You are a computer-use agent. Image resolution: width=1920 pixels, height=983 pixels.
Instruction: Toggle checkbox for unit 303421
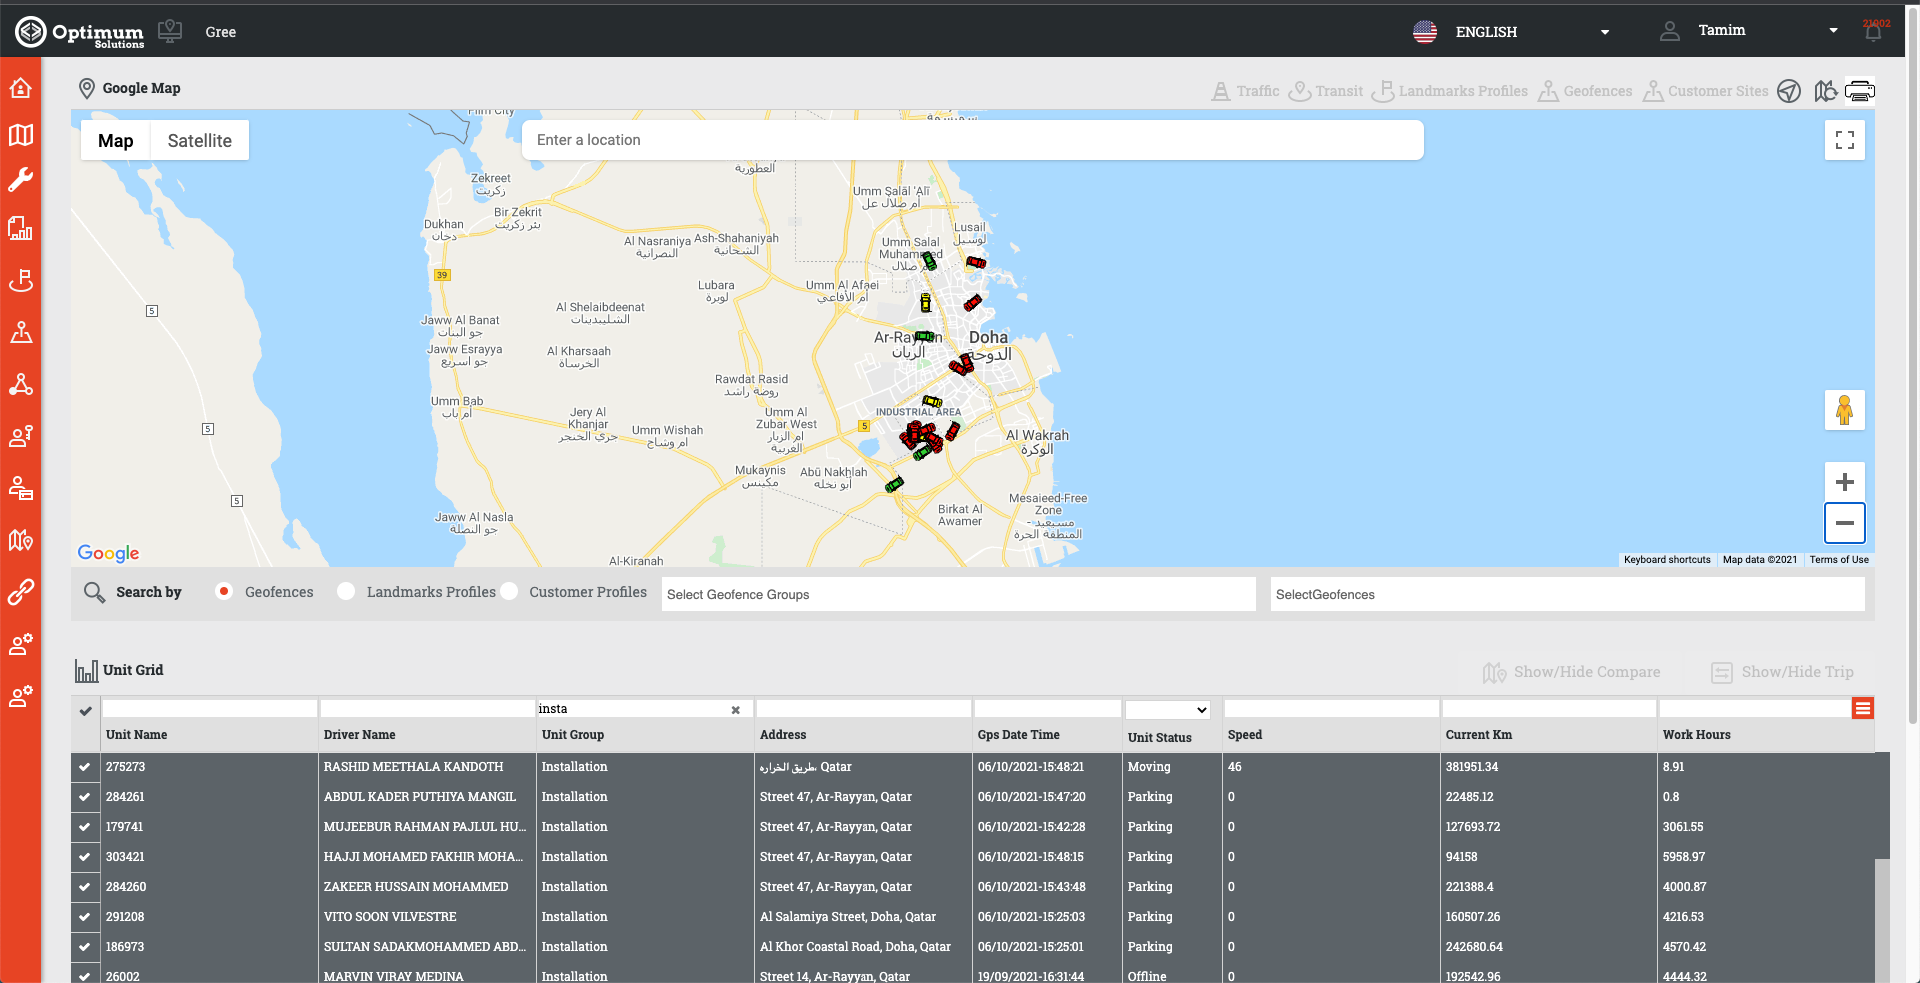click(x=85, y=857)
